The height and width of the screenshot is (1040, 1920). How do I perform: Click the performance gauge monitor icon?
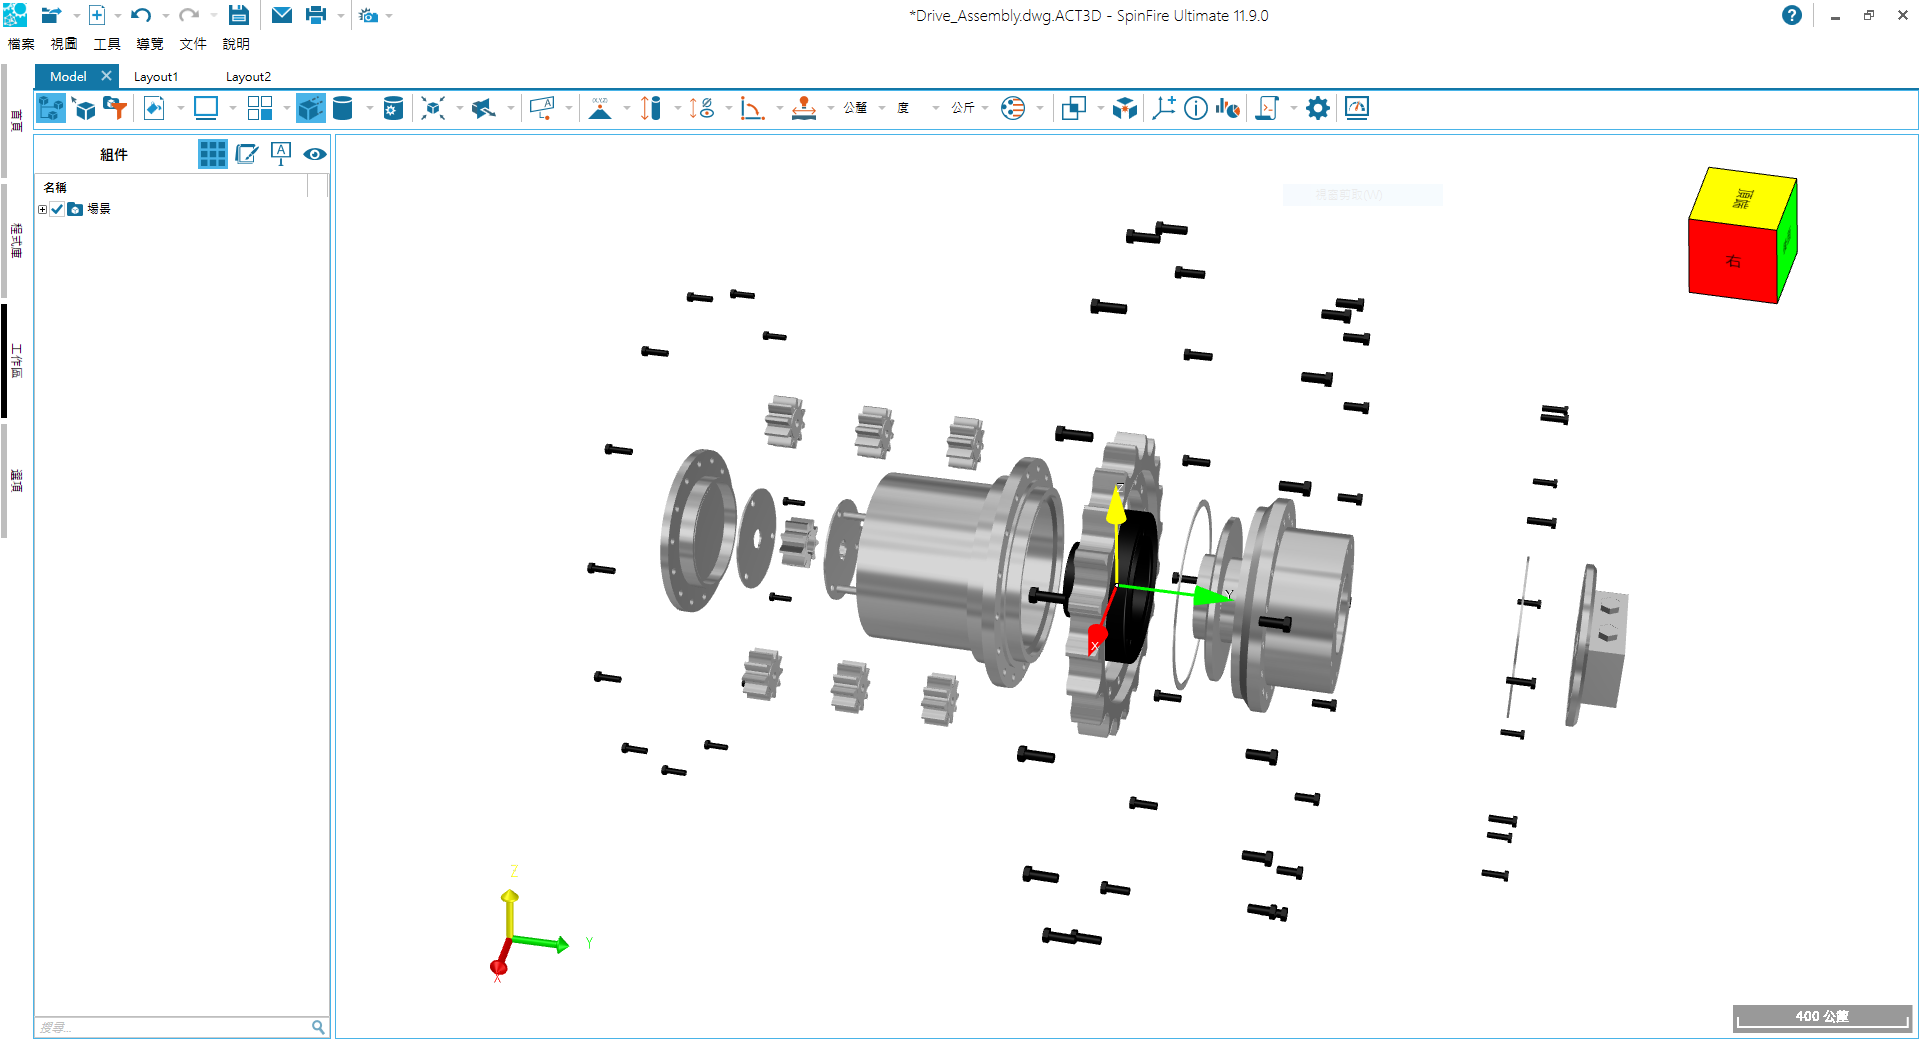[1357, 108]
